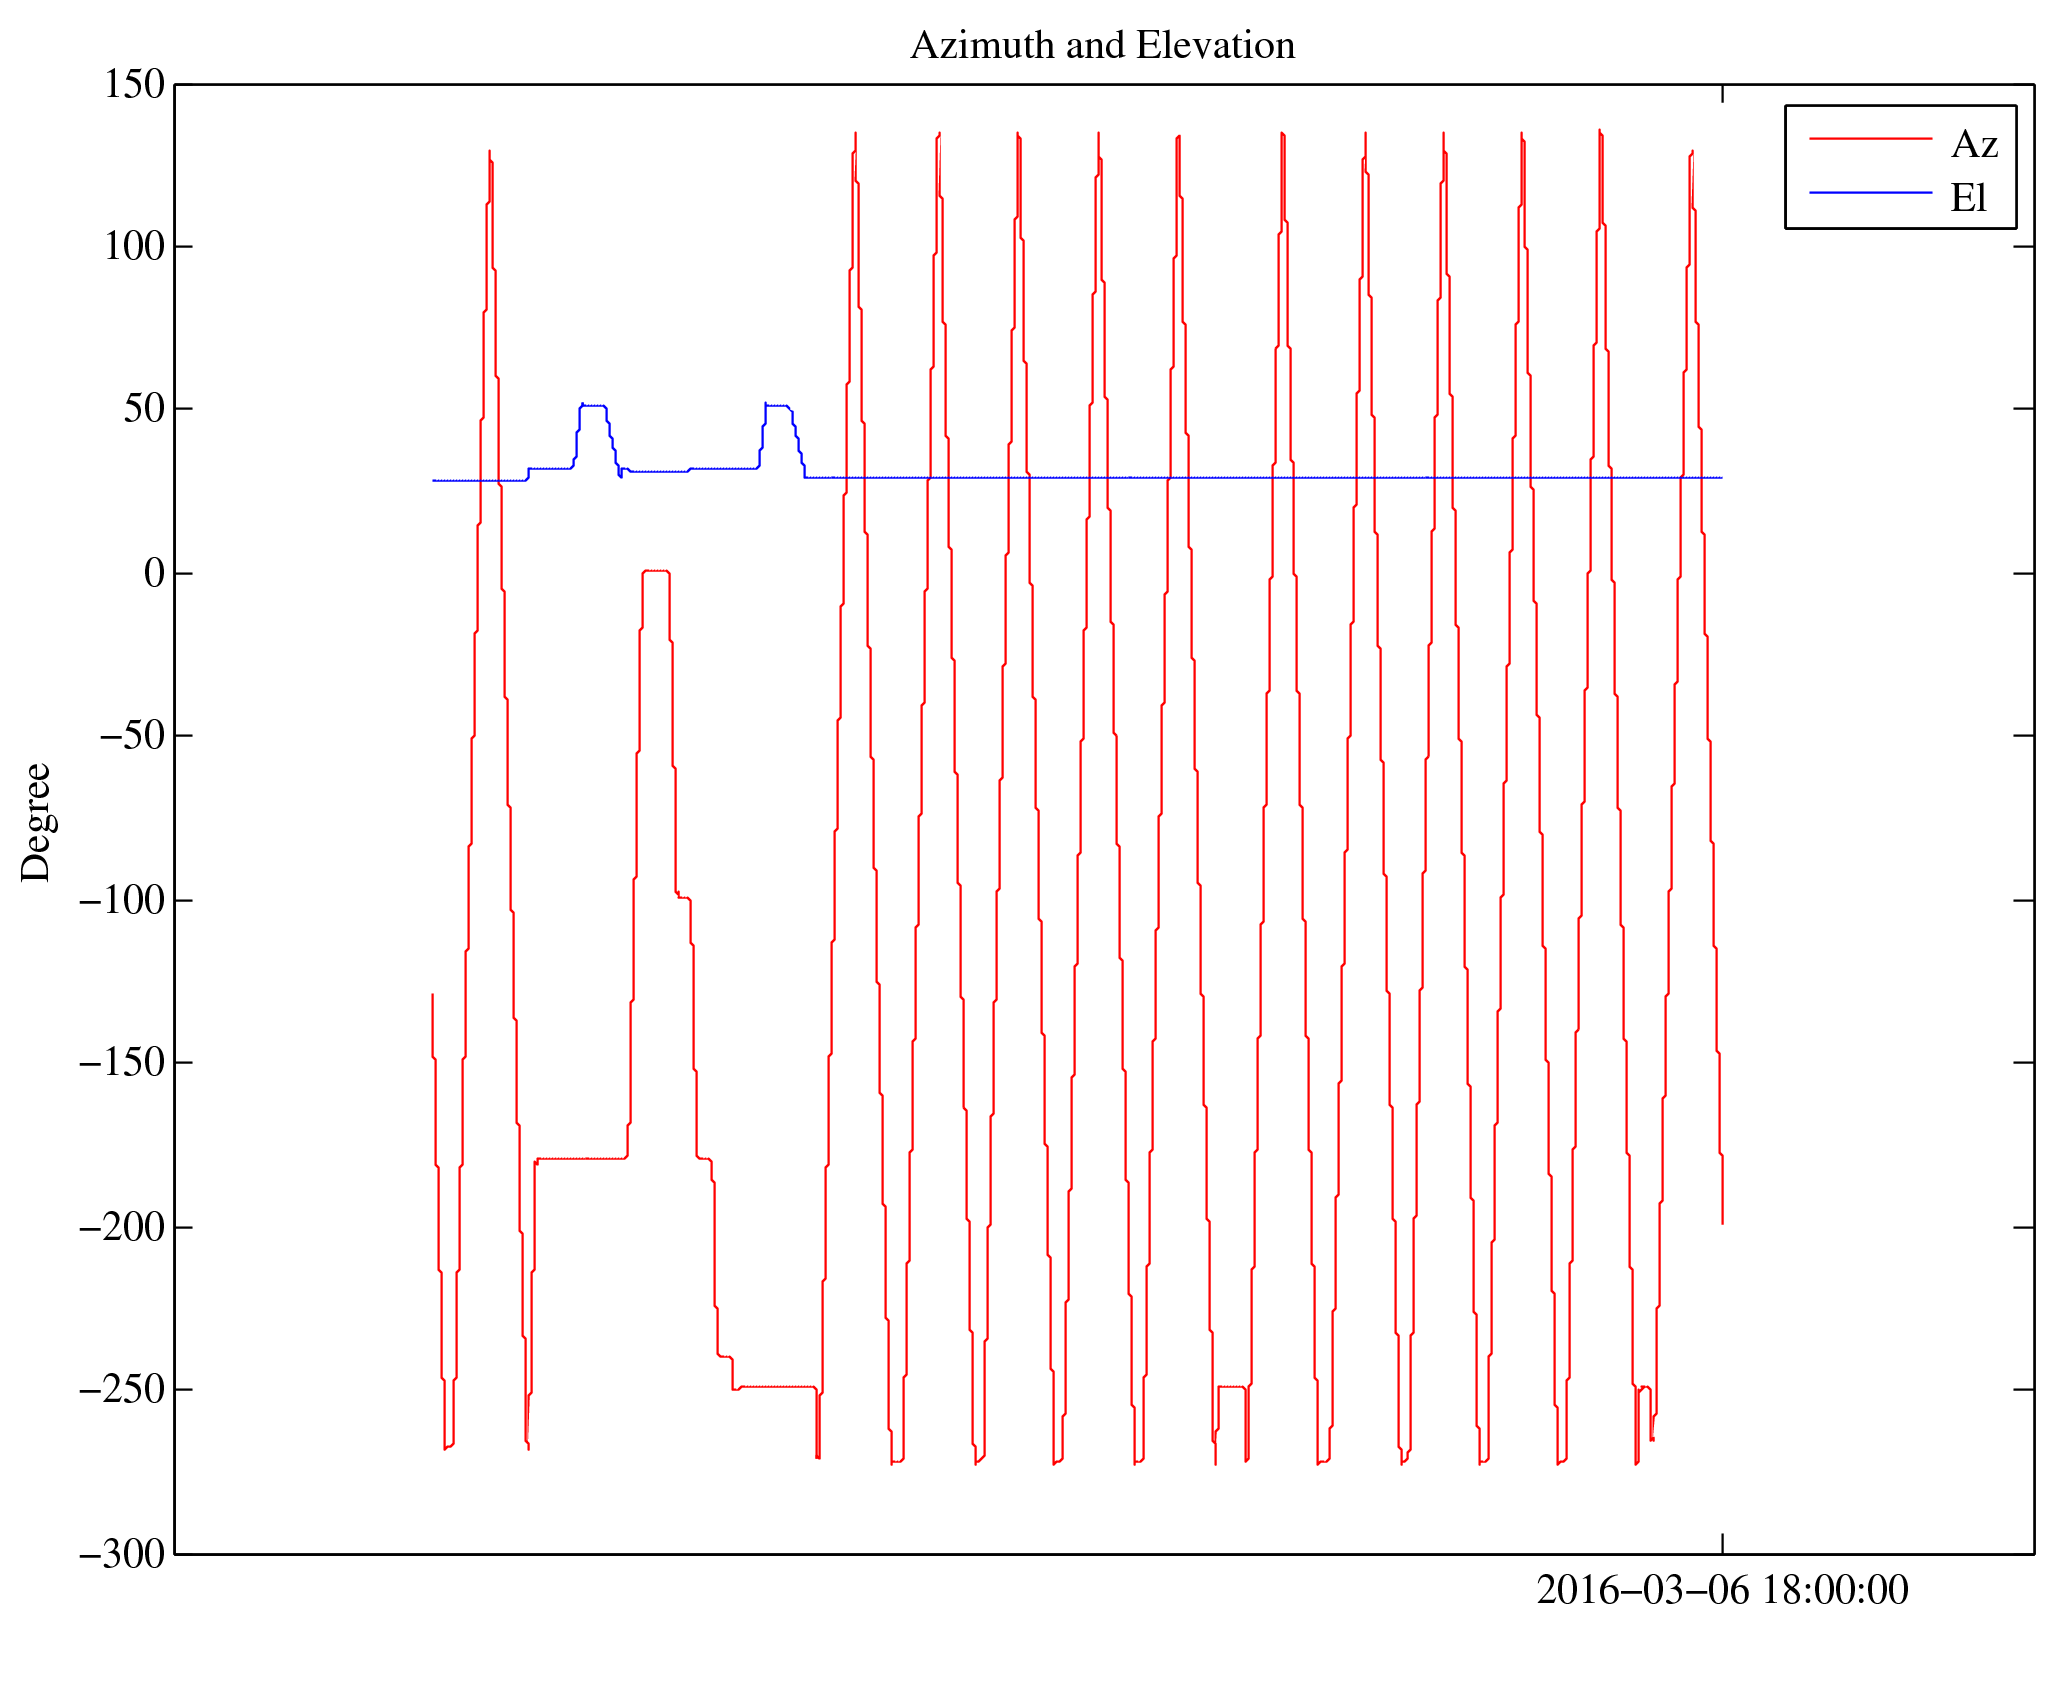
Task: Click the y-axis tick label −50
Action: 131,735
